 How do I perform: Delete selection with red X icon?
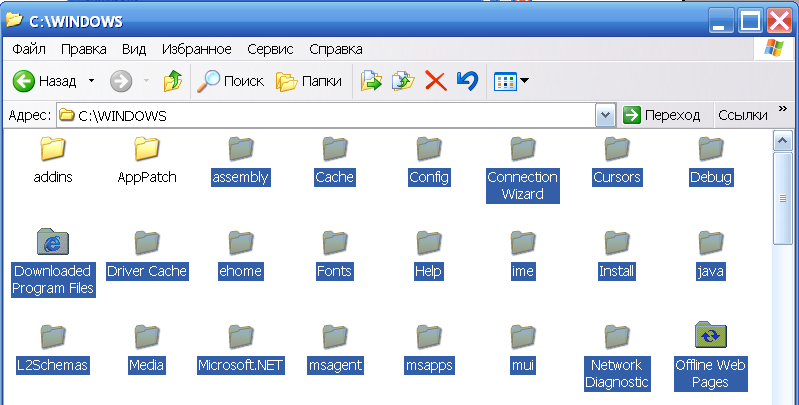click(x=436, y=81)
